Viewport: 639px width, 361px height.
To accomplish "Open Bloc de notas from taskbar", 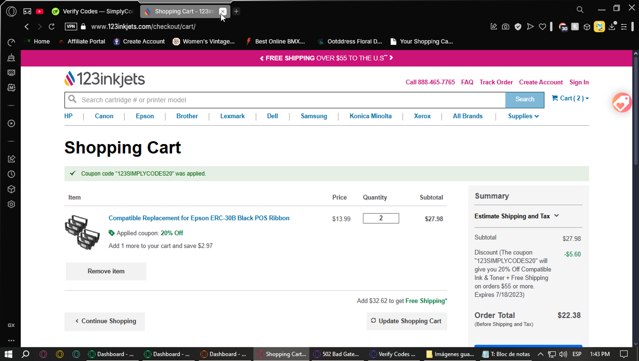I will point(507,354).
